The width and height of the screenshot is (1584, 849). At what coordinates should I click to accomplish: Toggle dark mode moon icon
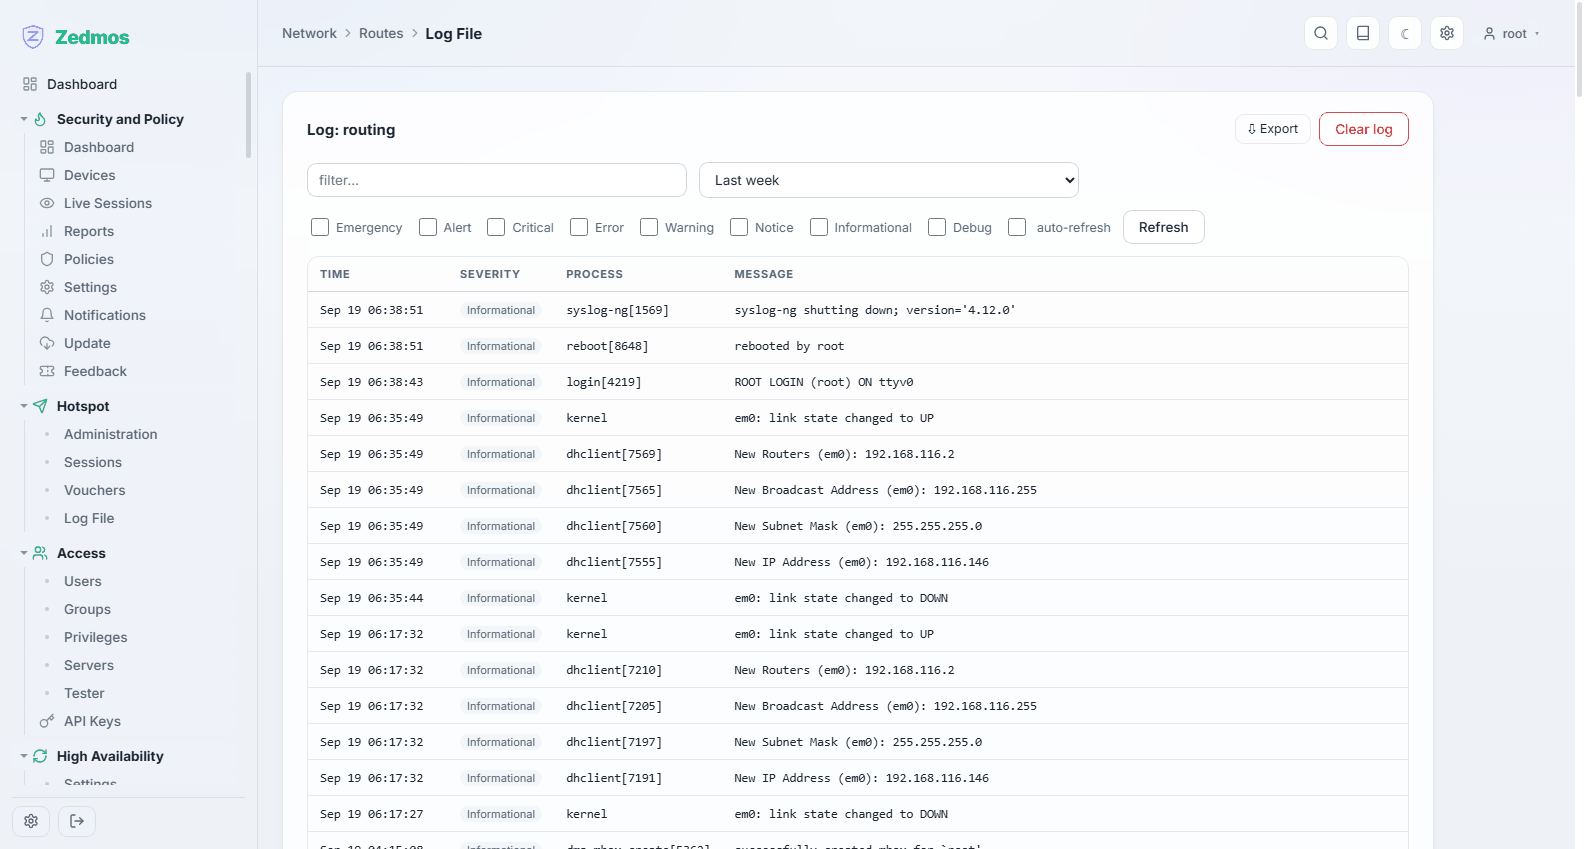click(x=1405, y=33)
